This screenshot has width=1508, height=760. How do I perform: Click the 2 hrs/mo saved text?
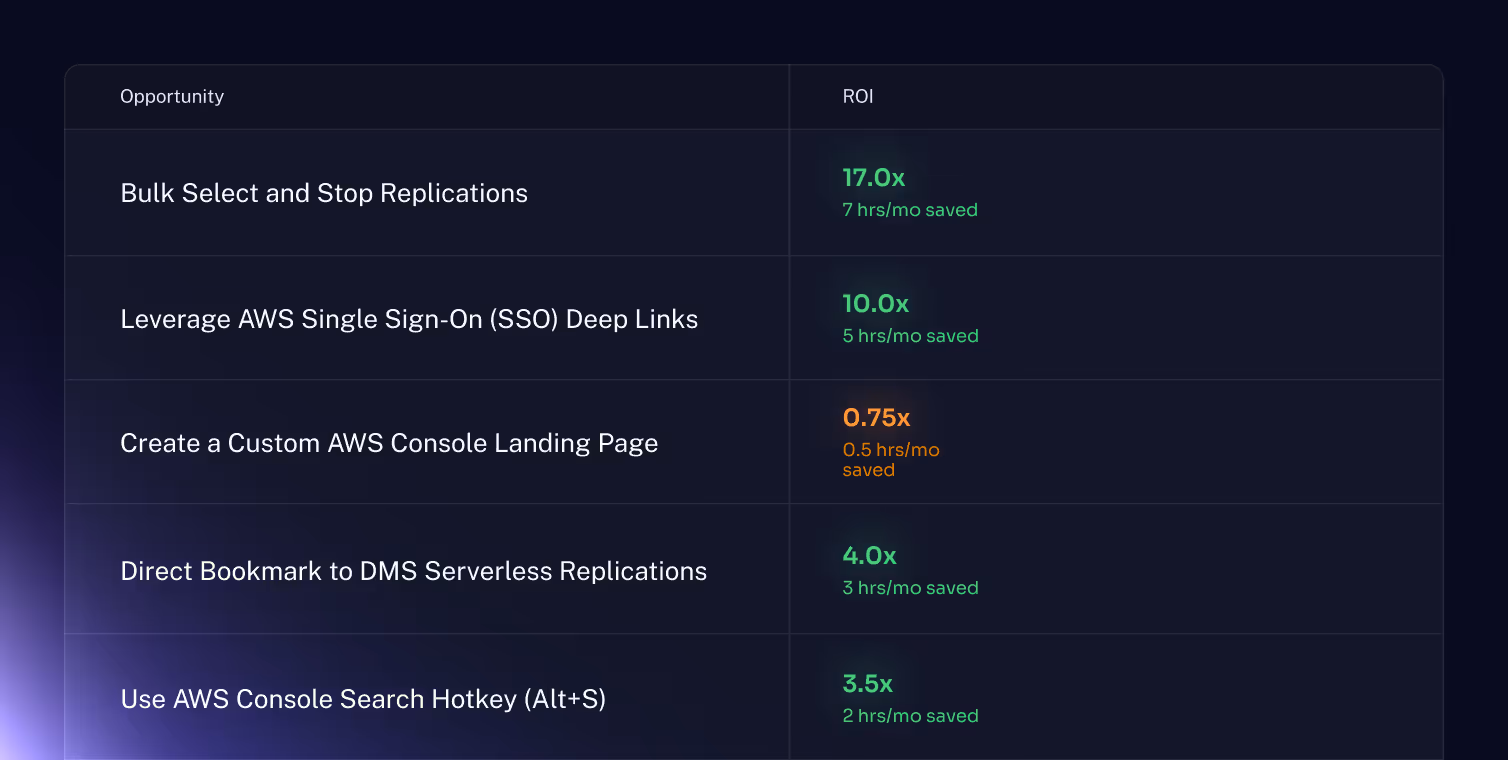(x=910, y=716)
